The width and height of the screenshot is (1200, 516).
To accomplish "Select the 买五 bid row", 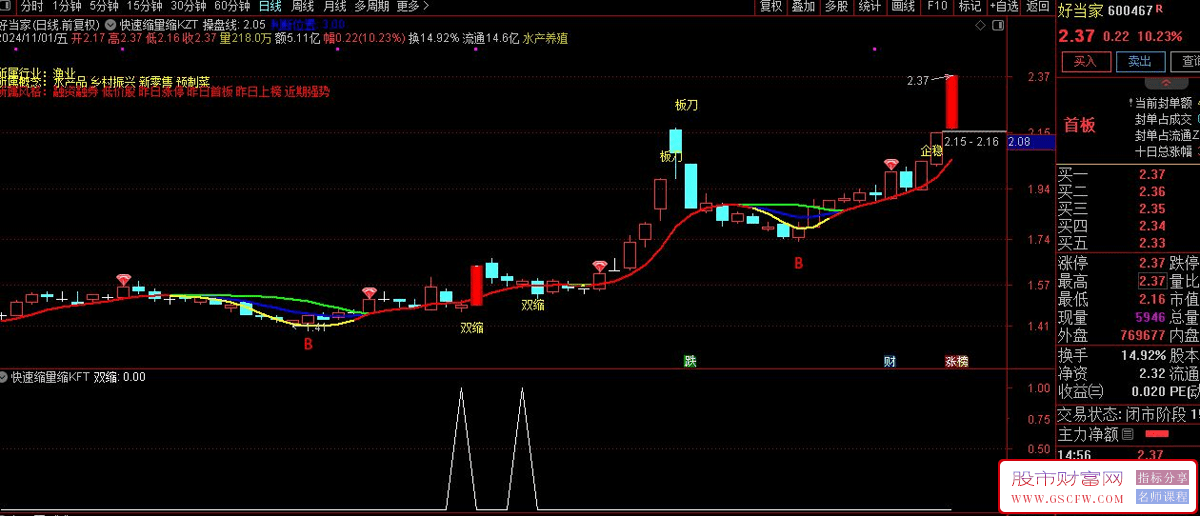I will point(1128,243).
